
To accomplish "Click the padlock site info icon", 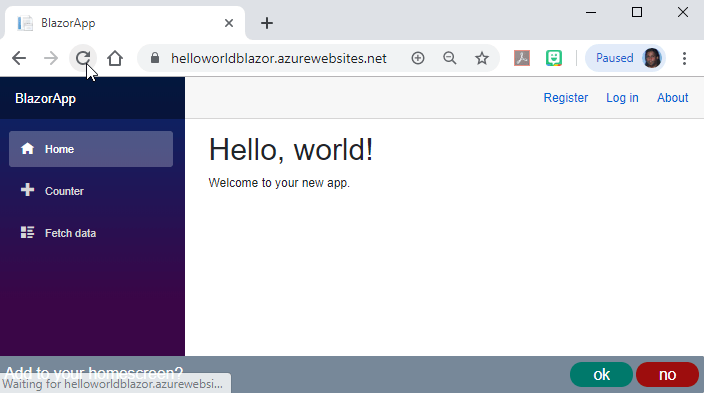I will 155,58.
